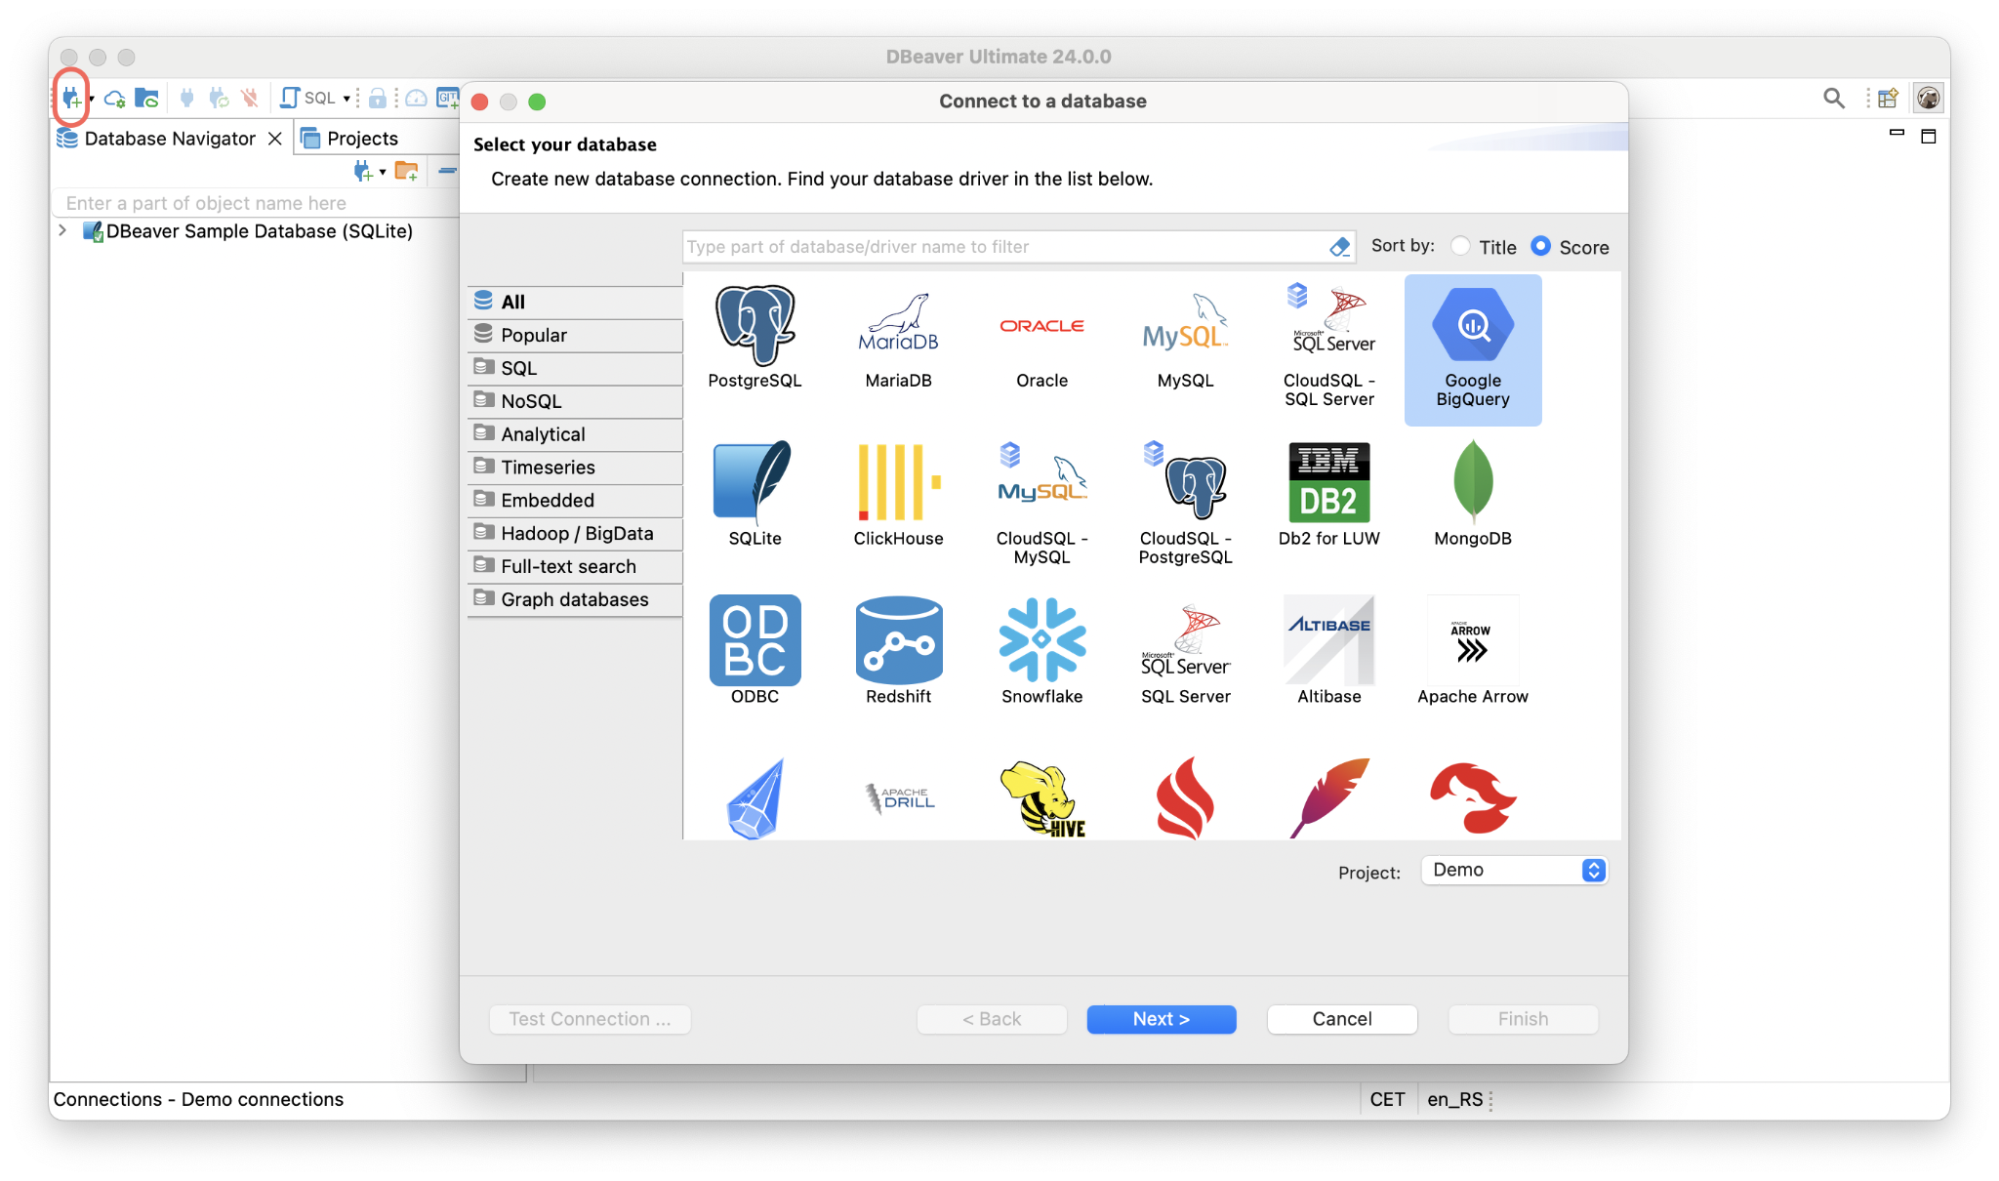Click the Next button
1999x1181 pixels.
(1160, 1019)
